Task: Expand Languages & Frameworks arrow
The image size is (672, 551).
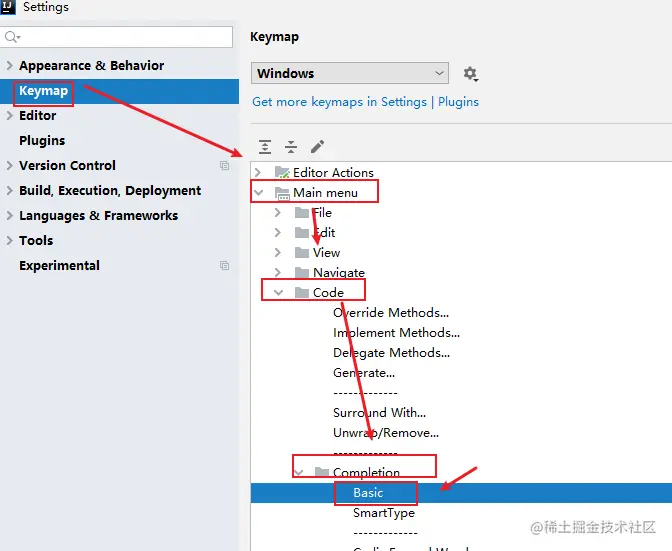Action: coord(9,216)
